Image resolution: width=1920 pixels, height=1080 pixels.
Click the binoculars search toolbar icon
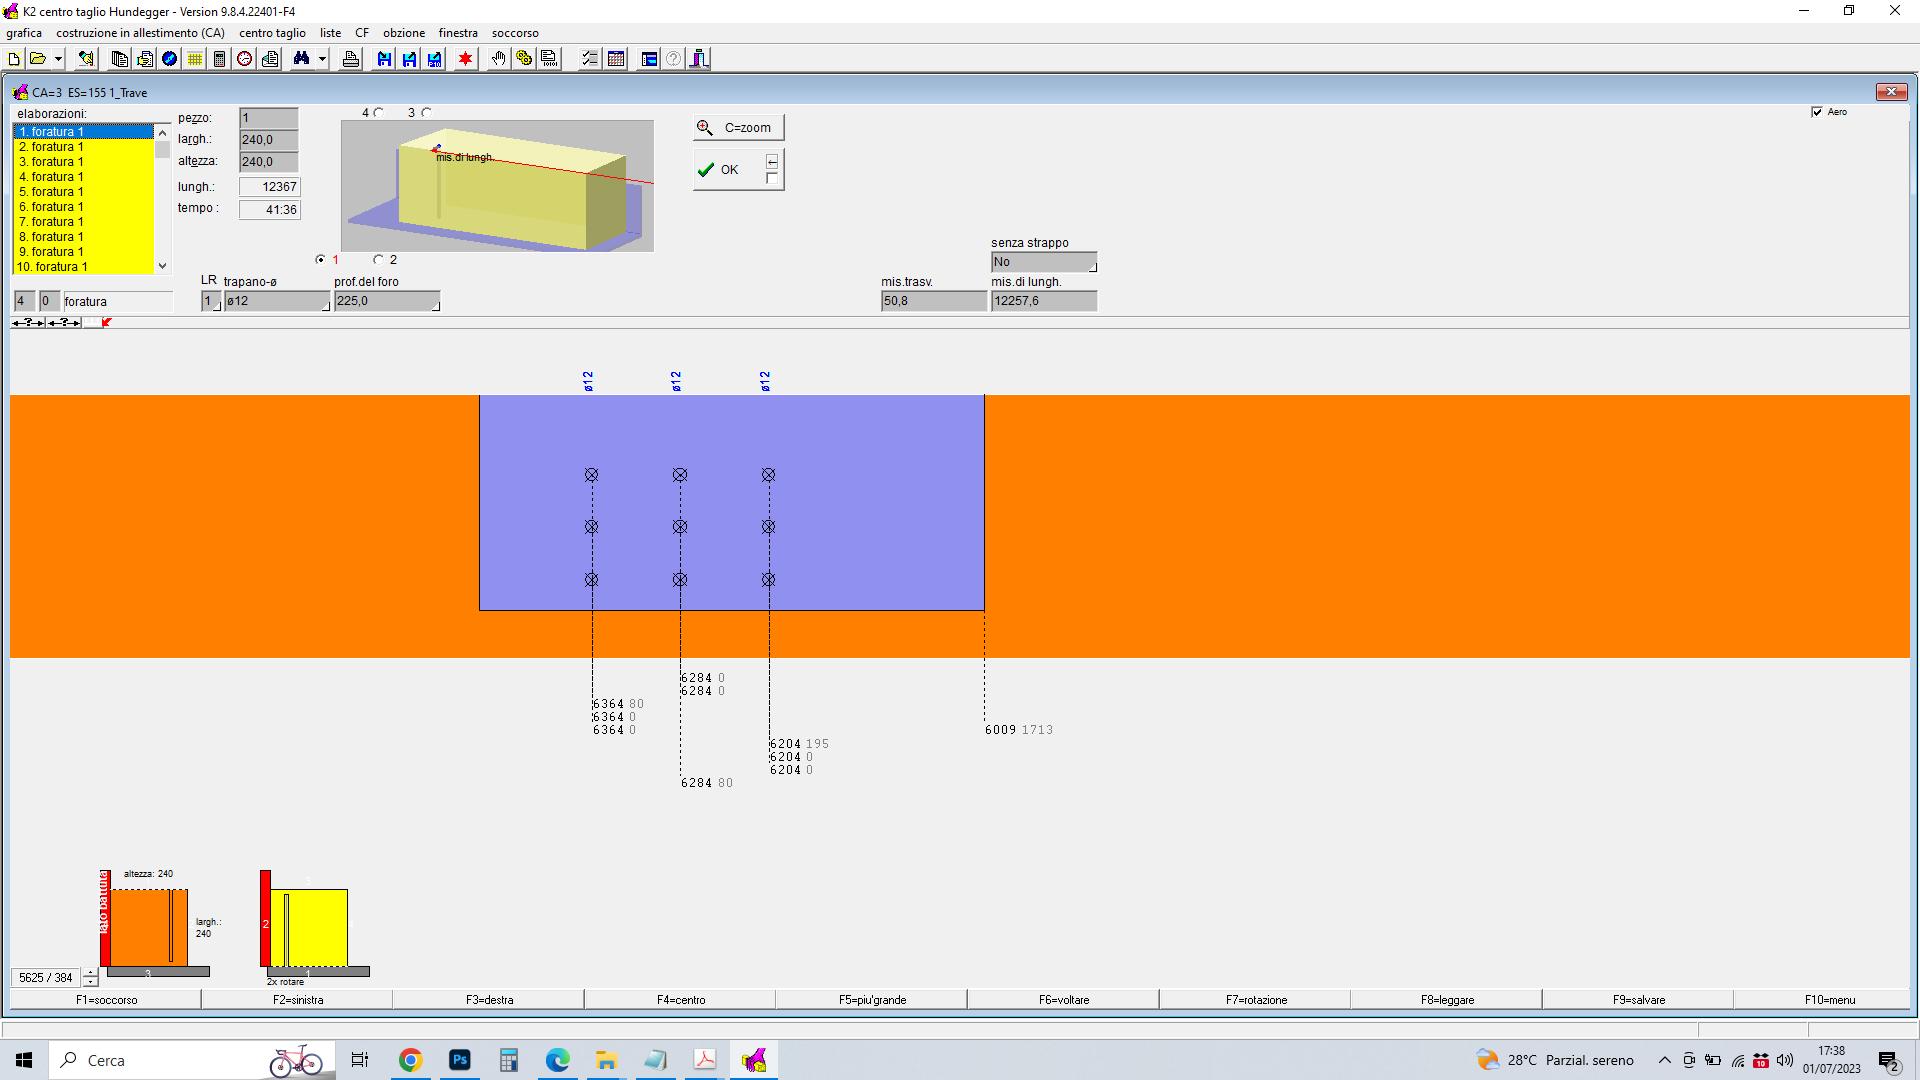[301, 59]
